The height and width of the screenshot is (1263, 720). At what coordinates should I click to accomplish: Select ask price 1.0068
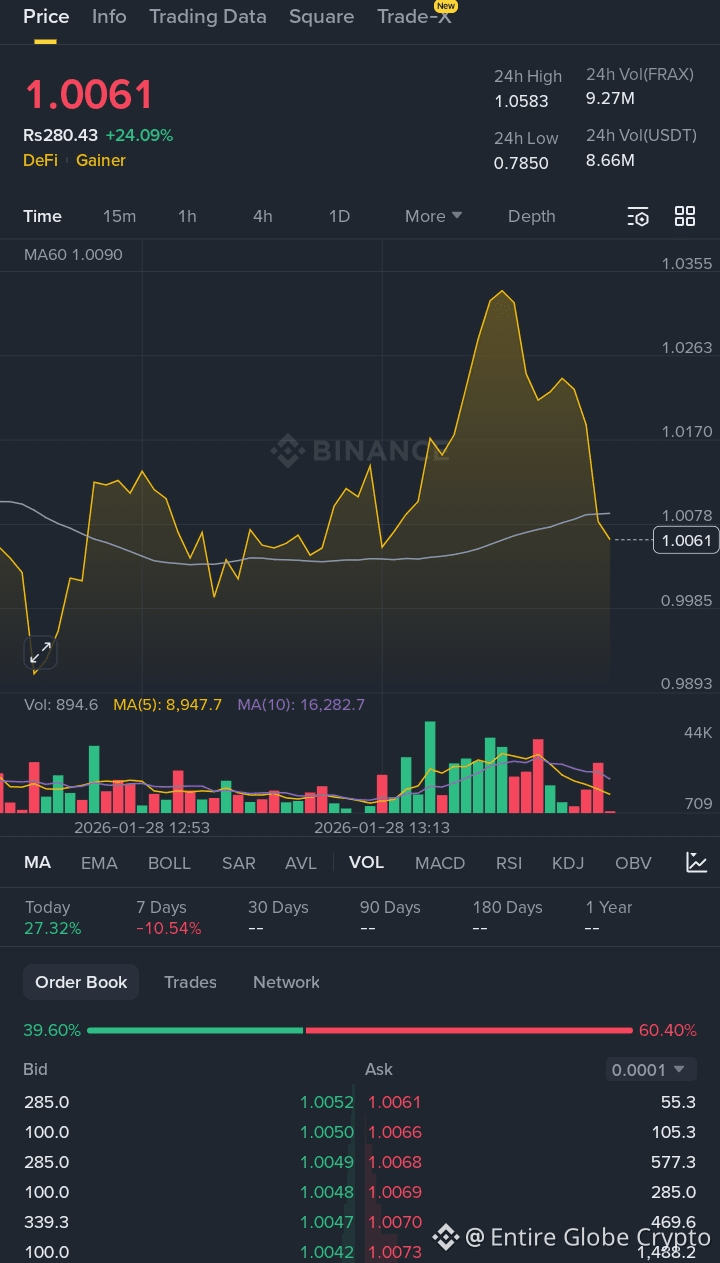[395, 1162]
